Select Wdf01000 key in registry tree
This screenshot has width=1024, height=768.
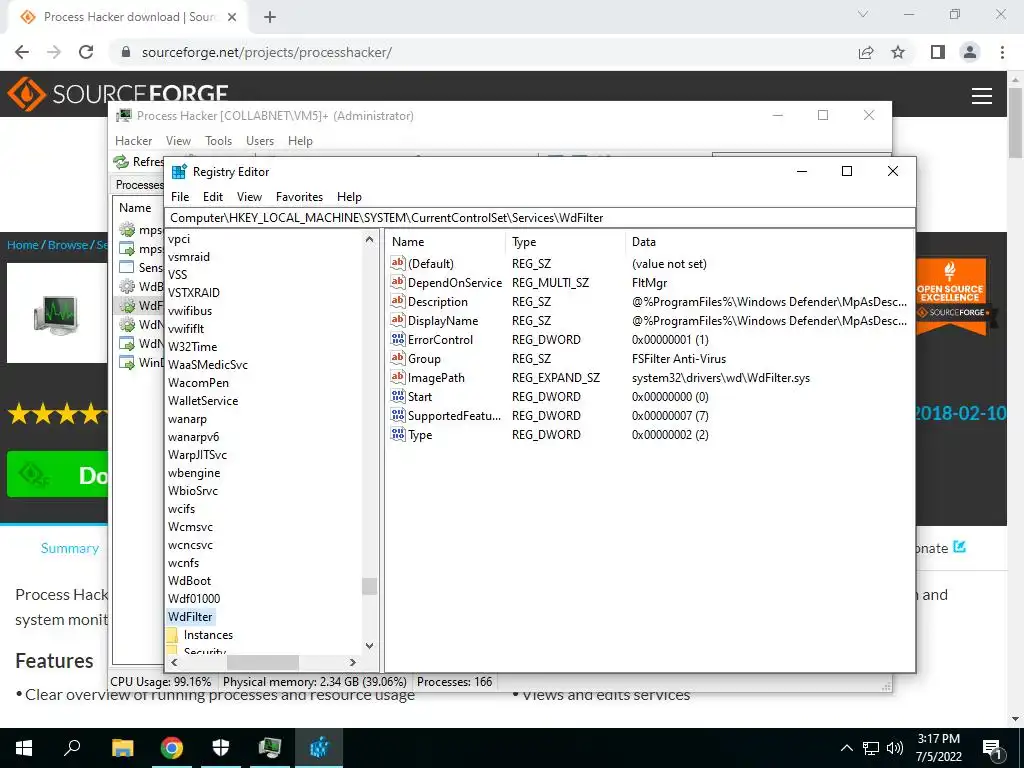click(194, 598)
